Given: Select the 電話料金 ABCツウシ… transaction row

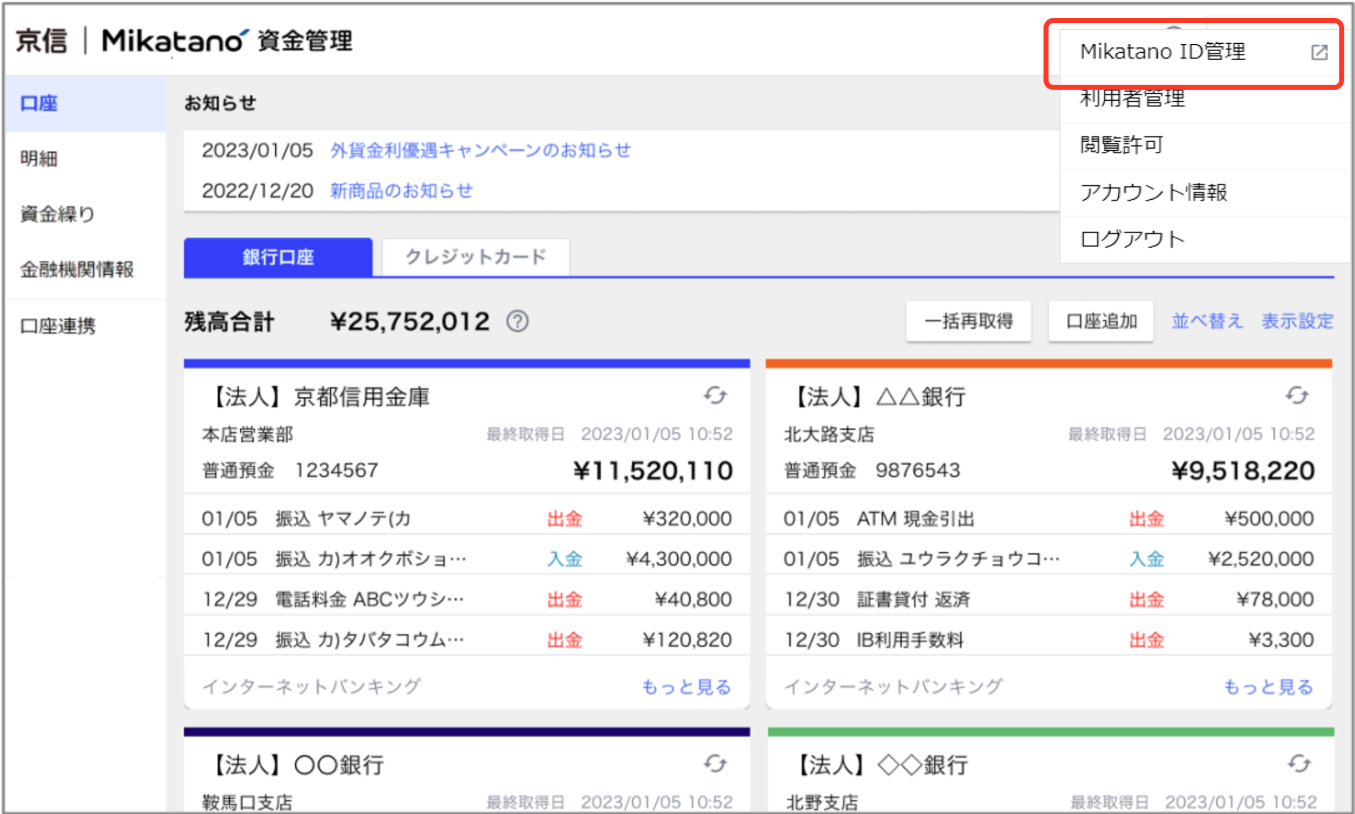Looking at the screenshot, I should coord(467,599).
